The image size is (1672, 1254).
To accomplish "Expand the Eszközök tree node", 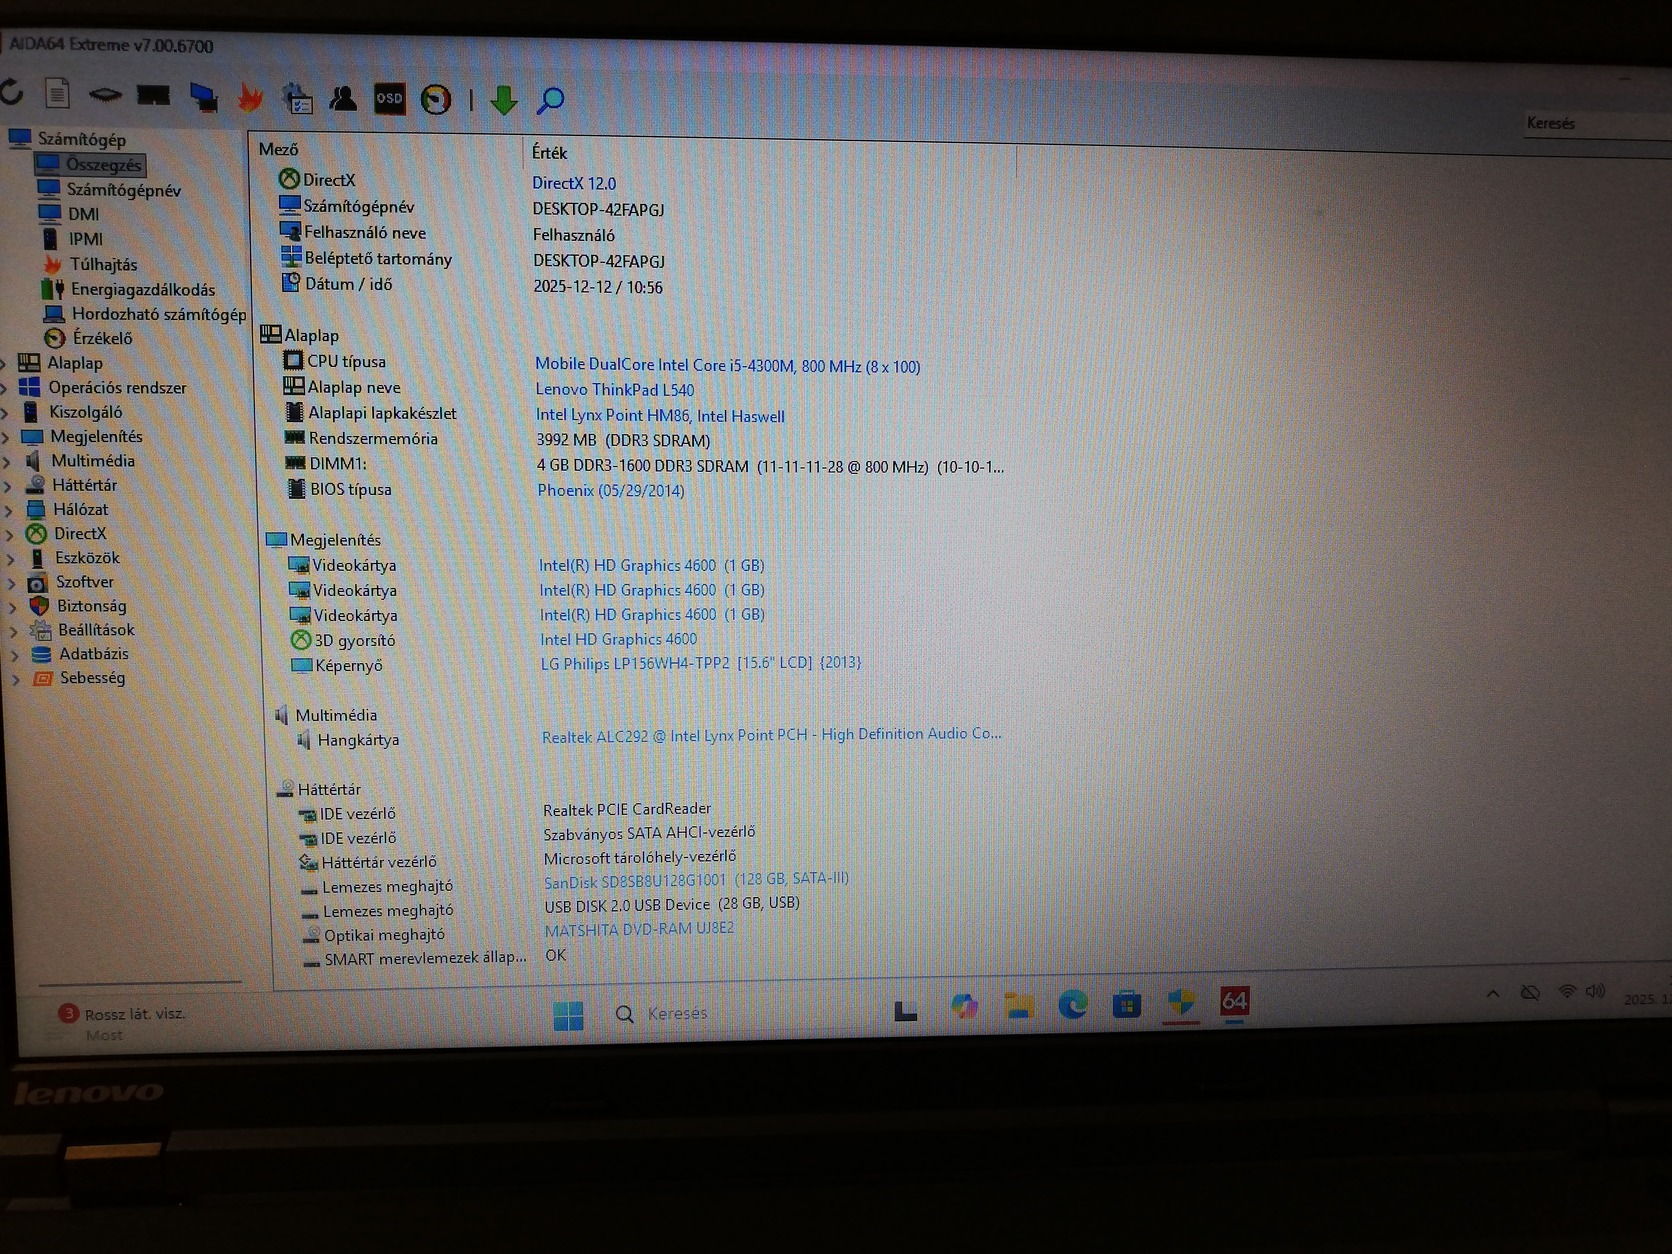I will (11, 559).
